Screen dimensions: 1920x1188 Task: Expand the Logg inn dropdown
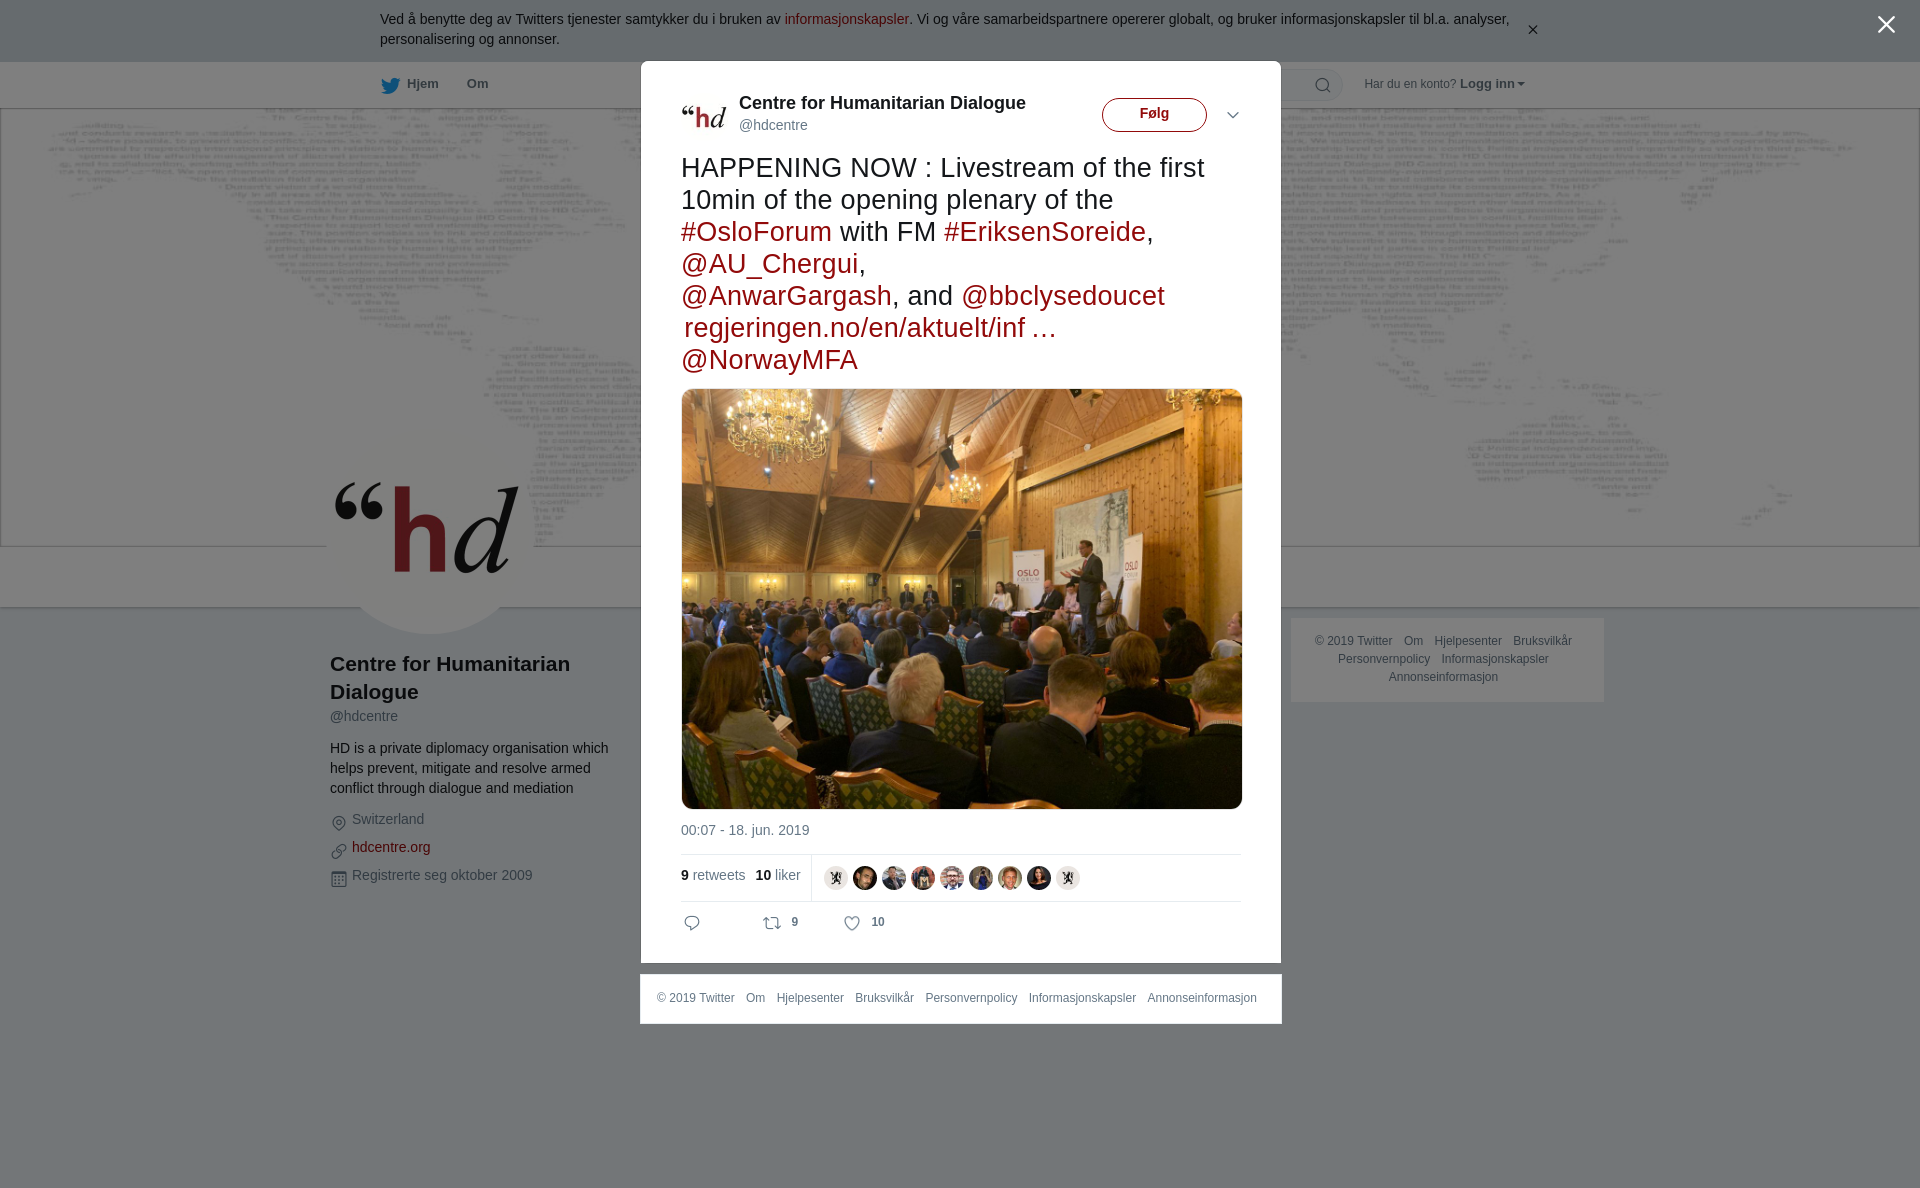(1491, 84)
